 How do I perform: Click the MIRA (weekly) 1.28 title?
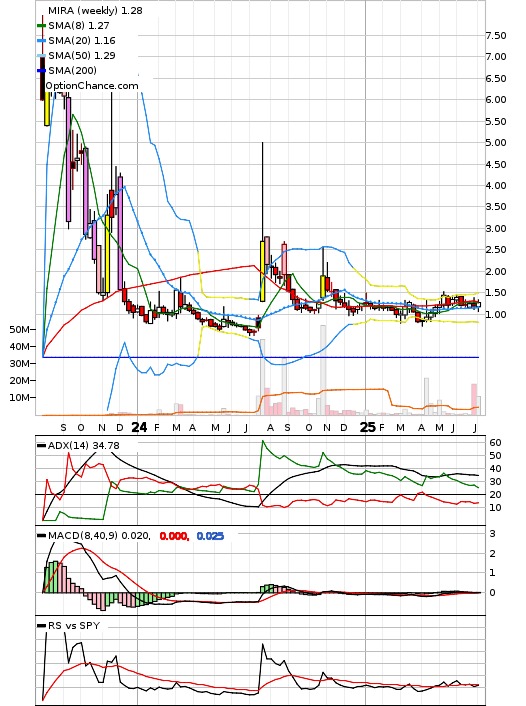click(x=95, y=10)
